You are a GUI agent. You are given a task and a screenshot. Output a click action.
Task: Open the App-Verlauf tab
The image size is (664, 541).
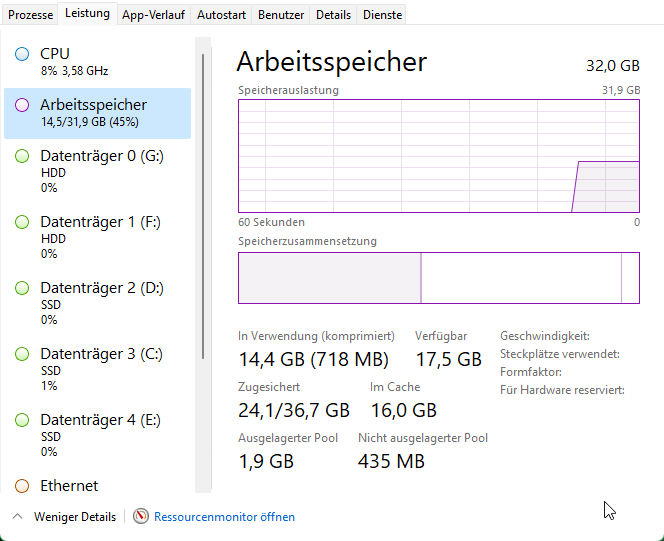coord(154,15)
